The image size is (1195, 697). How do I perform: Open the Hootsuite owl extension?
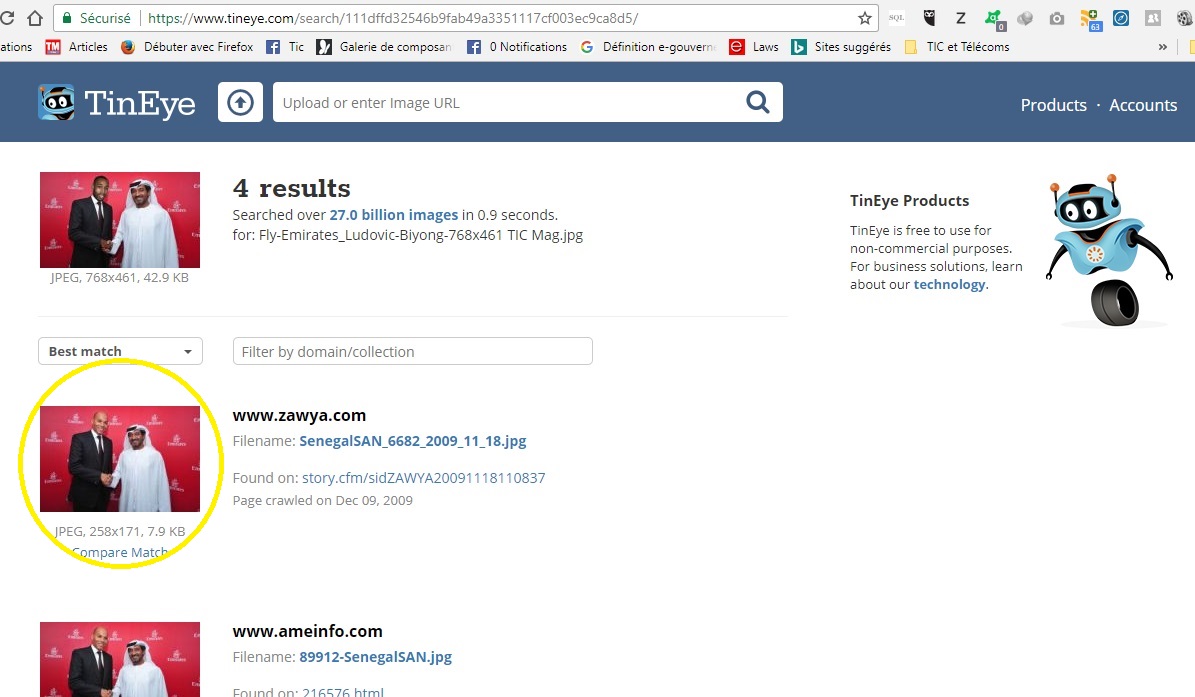929,18
